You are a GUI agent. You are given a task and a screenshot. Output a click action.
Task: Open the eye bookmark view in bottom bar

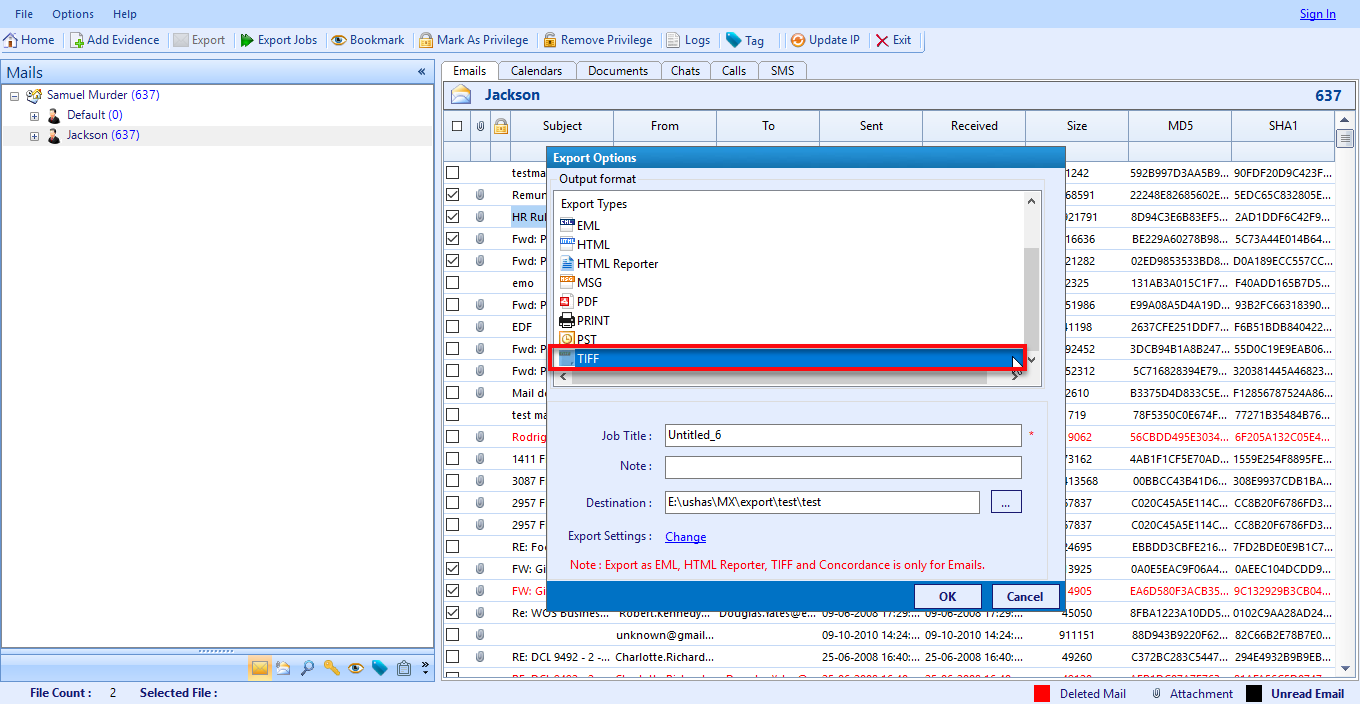tap(356, 668)
